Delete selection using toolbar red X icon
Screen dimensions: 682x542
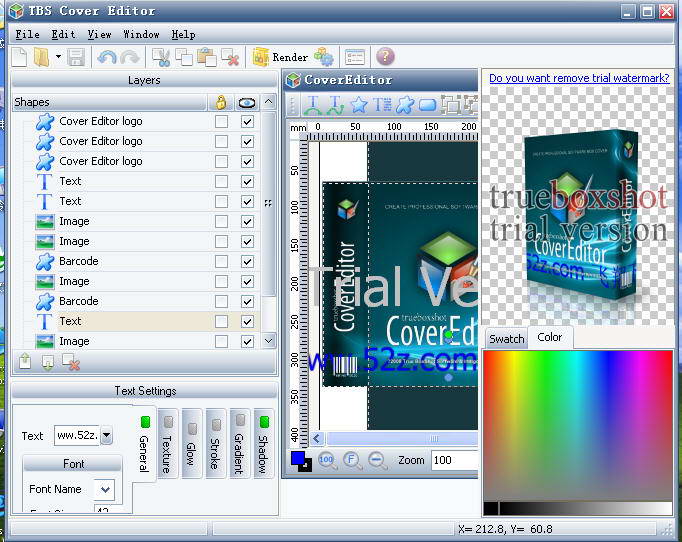point(230,57)
